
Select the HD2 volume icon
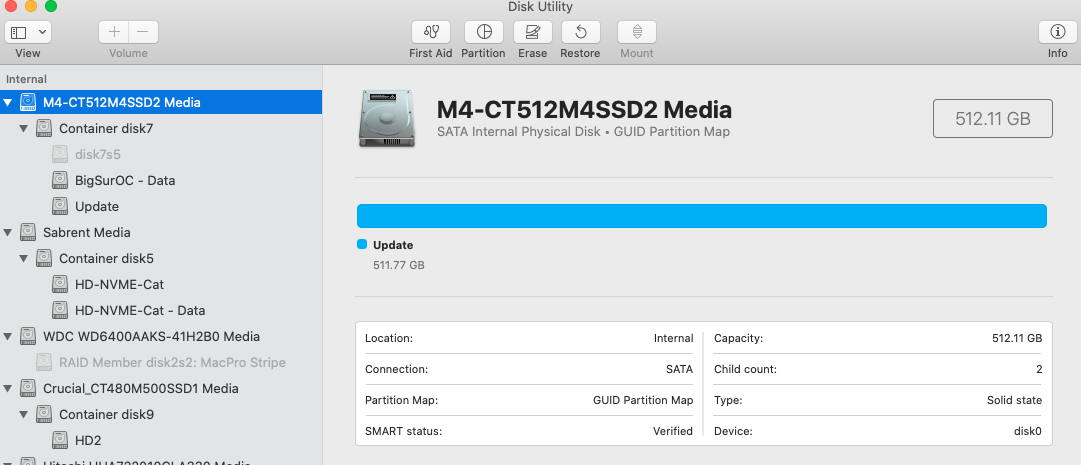click(x=59, y=440)
